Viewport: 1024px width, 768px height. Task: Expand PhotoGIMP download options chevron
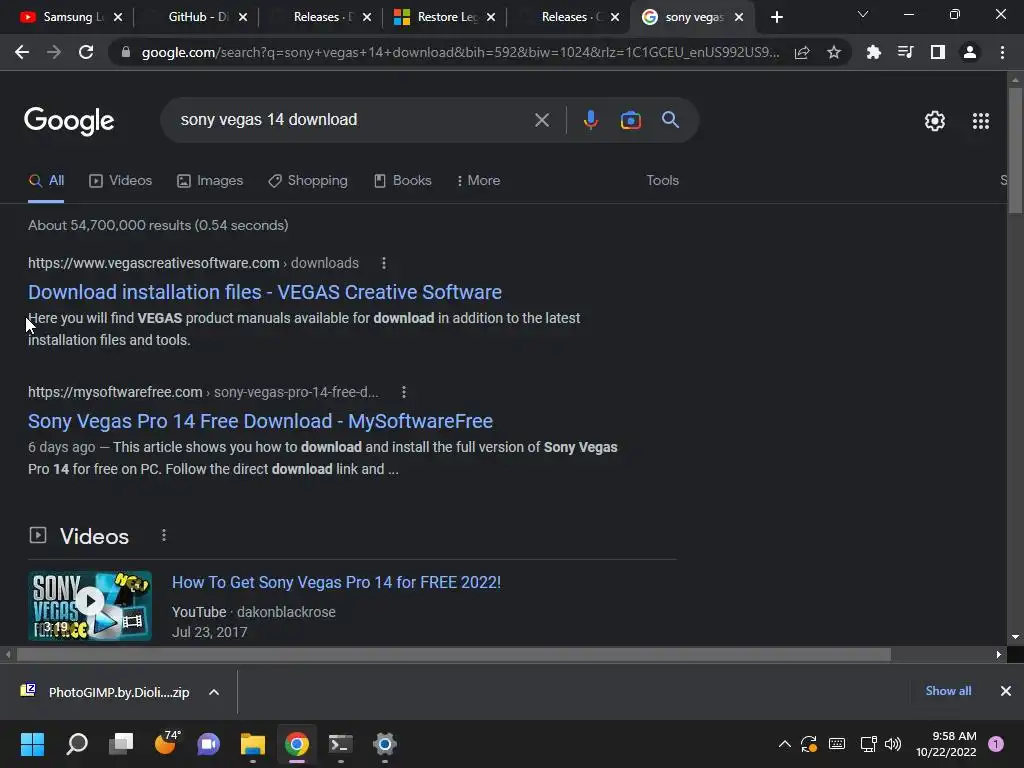[x=214, y=692]
